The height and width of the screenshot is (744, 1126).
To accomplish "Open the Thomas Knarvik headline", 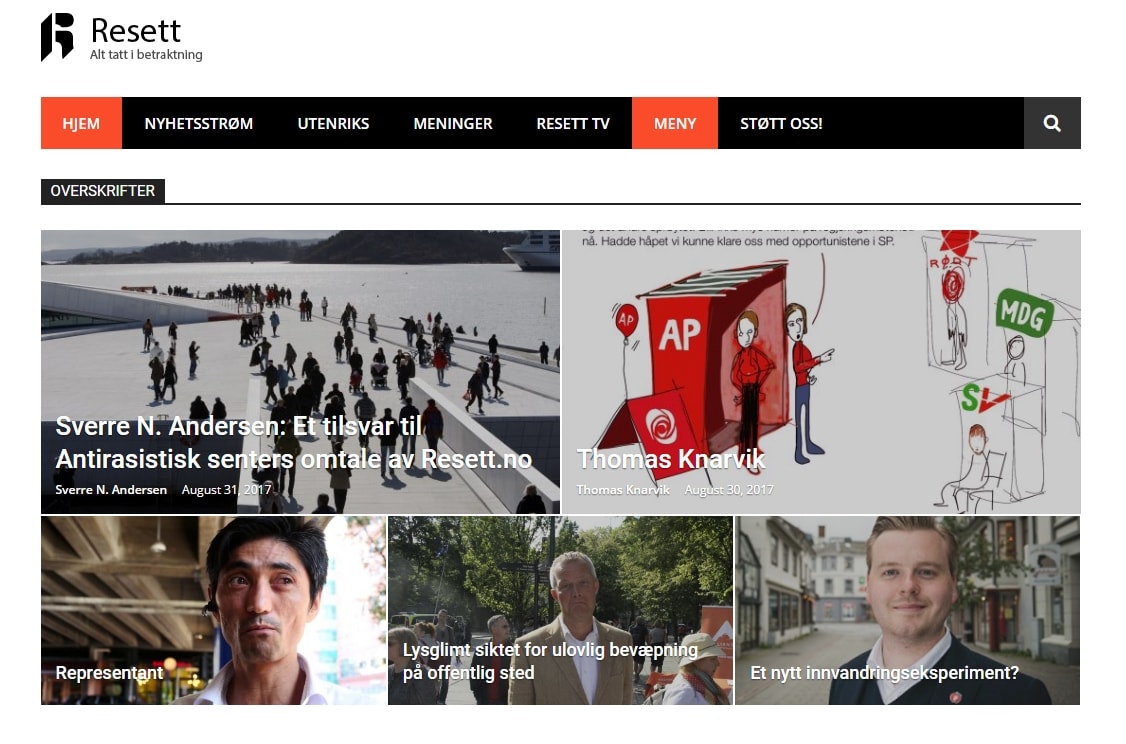I will [670, 459].
